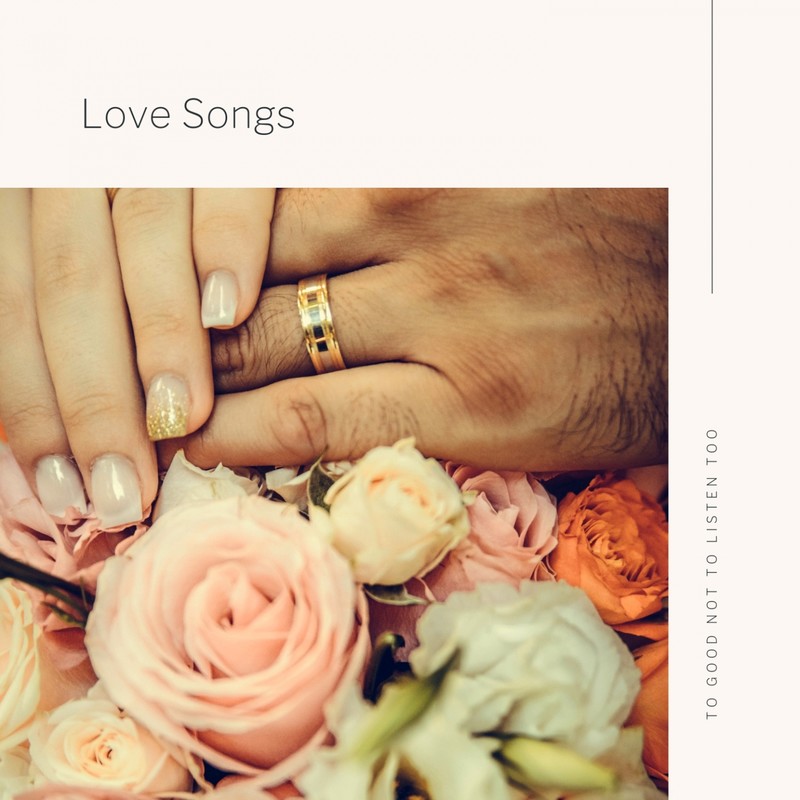800x800 pixels.
Task: Click the orange rose on the right
Action: pos(610,551)
